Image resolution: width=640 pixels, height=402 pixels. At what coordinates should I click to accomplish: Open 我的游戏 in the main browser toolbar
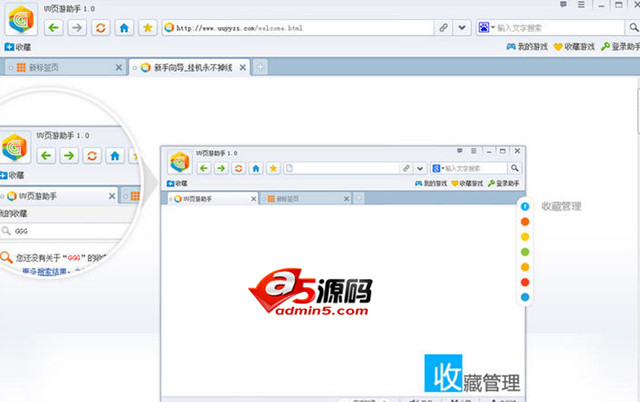[x=527, y=47]
